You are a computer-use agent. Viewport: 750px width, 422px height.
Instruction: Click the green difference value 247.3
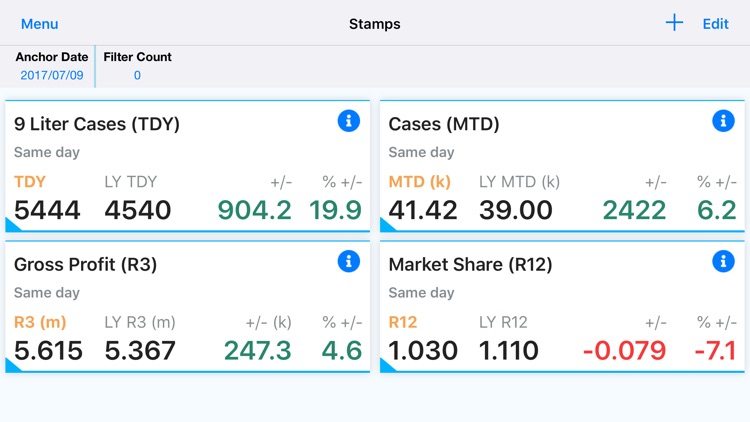tap(258, 351)
